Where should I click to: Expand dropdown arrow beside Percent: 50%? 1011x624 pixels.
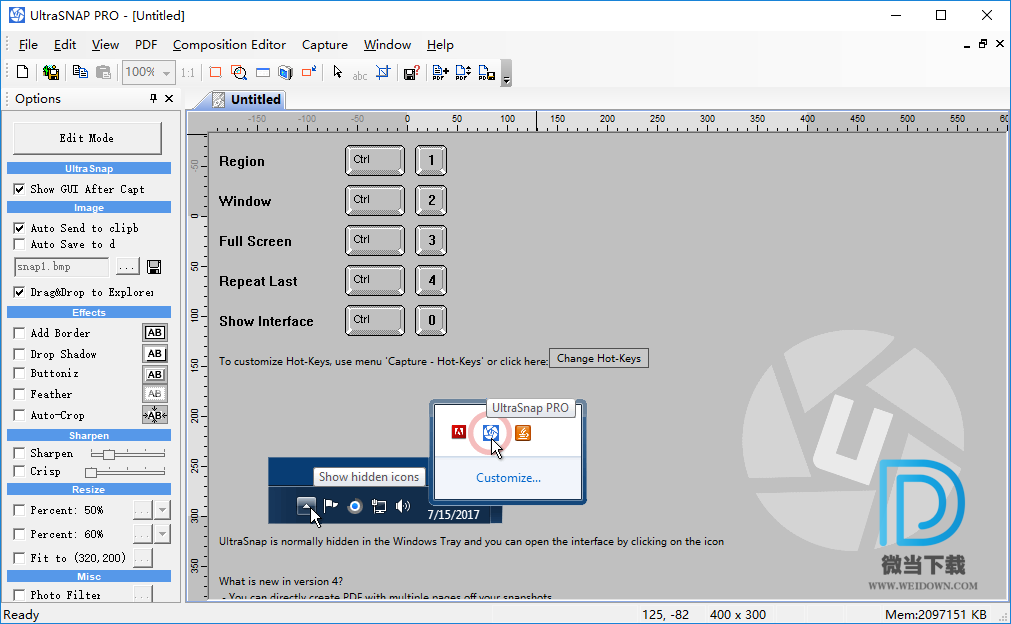click(x=162, y=510)
